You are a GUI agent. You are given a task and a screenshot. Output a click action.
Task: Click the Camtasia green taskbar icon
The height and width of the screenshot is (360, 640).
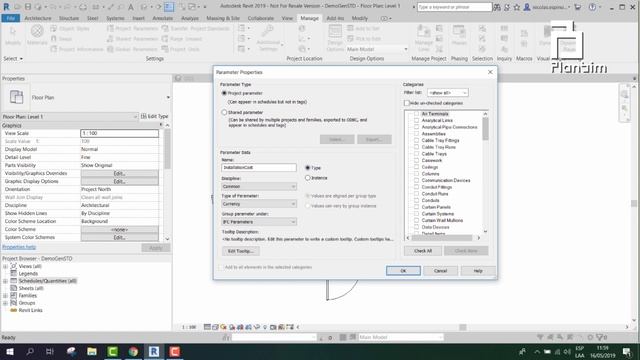[113, 351]
